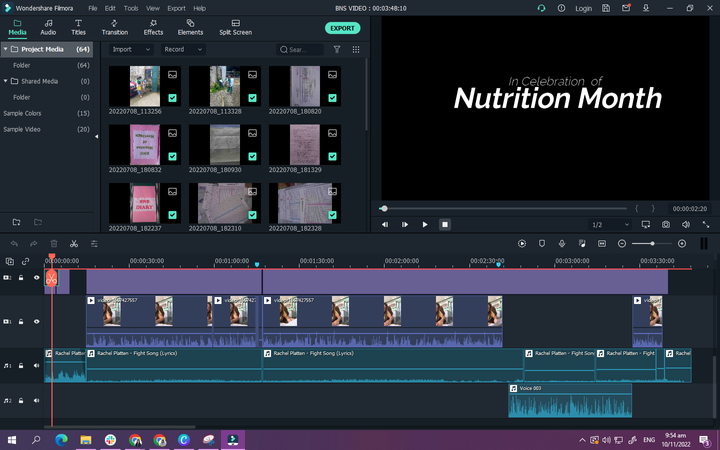Screen dimensions: 720x450
Task: Collapse the Shared Media tree
Action: click(x=6, y=81)
